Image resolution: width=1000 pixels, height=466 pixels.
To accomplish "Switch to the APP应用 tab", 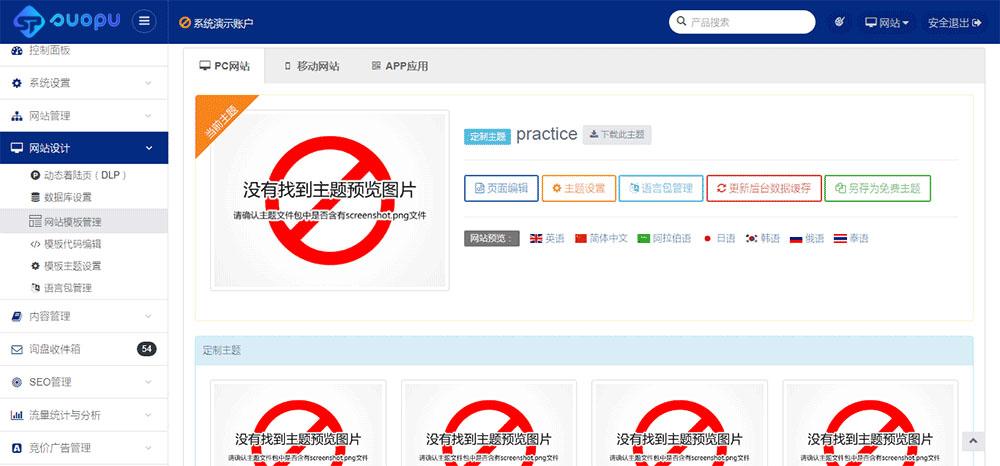I will click(399, 66).
